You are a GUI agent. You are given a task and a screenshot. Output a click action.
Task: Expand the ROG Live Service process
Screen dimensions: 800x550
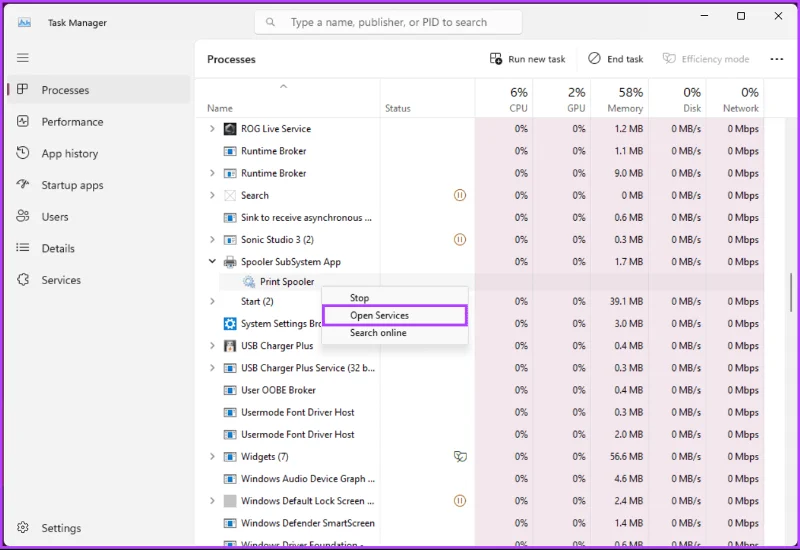pos(212,129)
